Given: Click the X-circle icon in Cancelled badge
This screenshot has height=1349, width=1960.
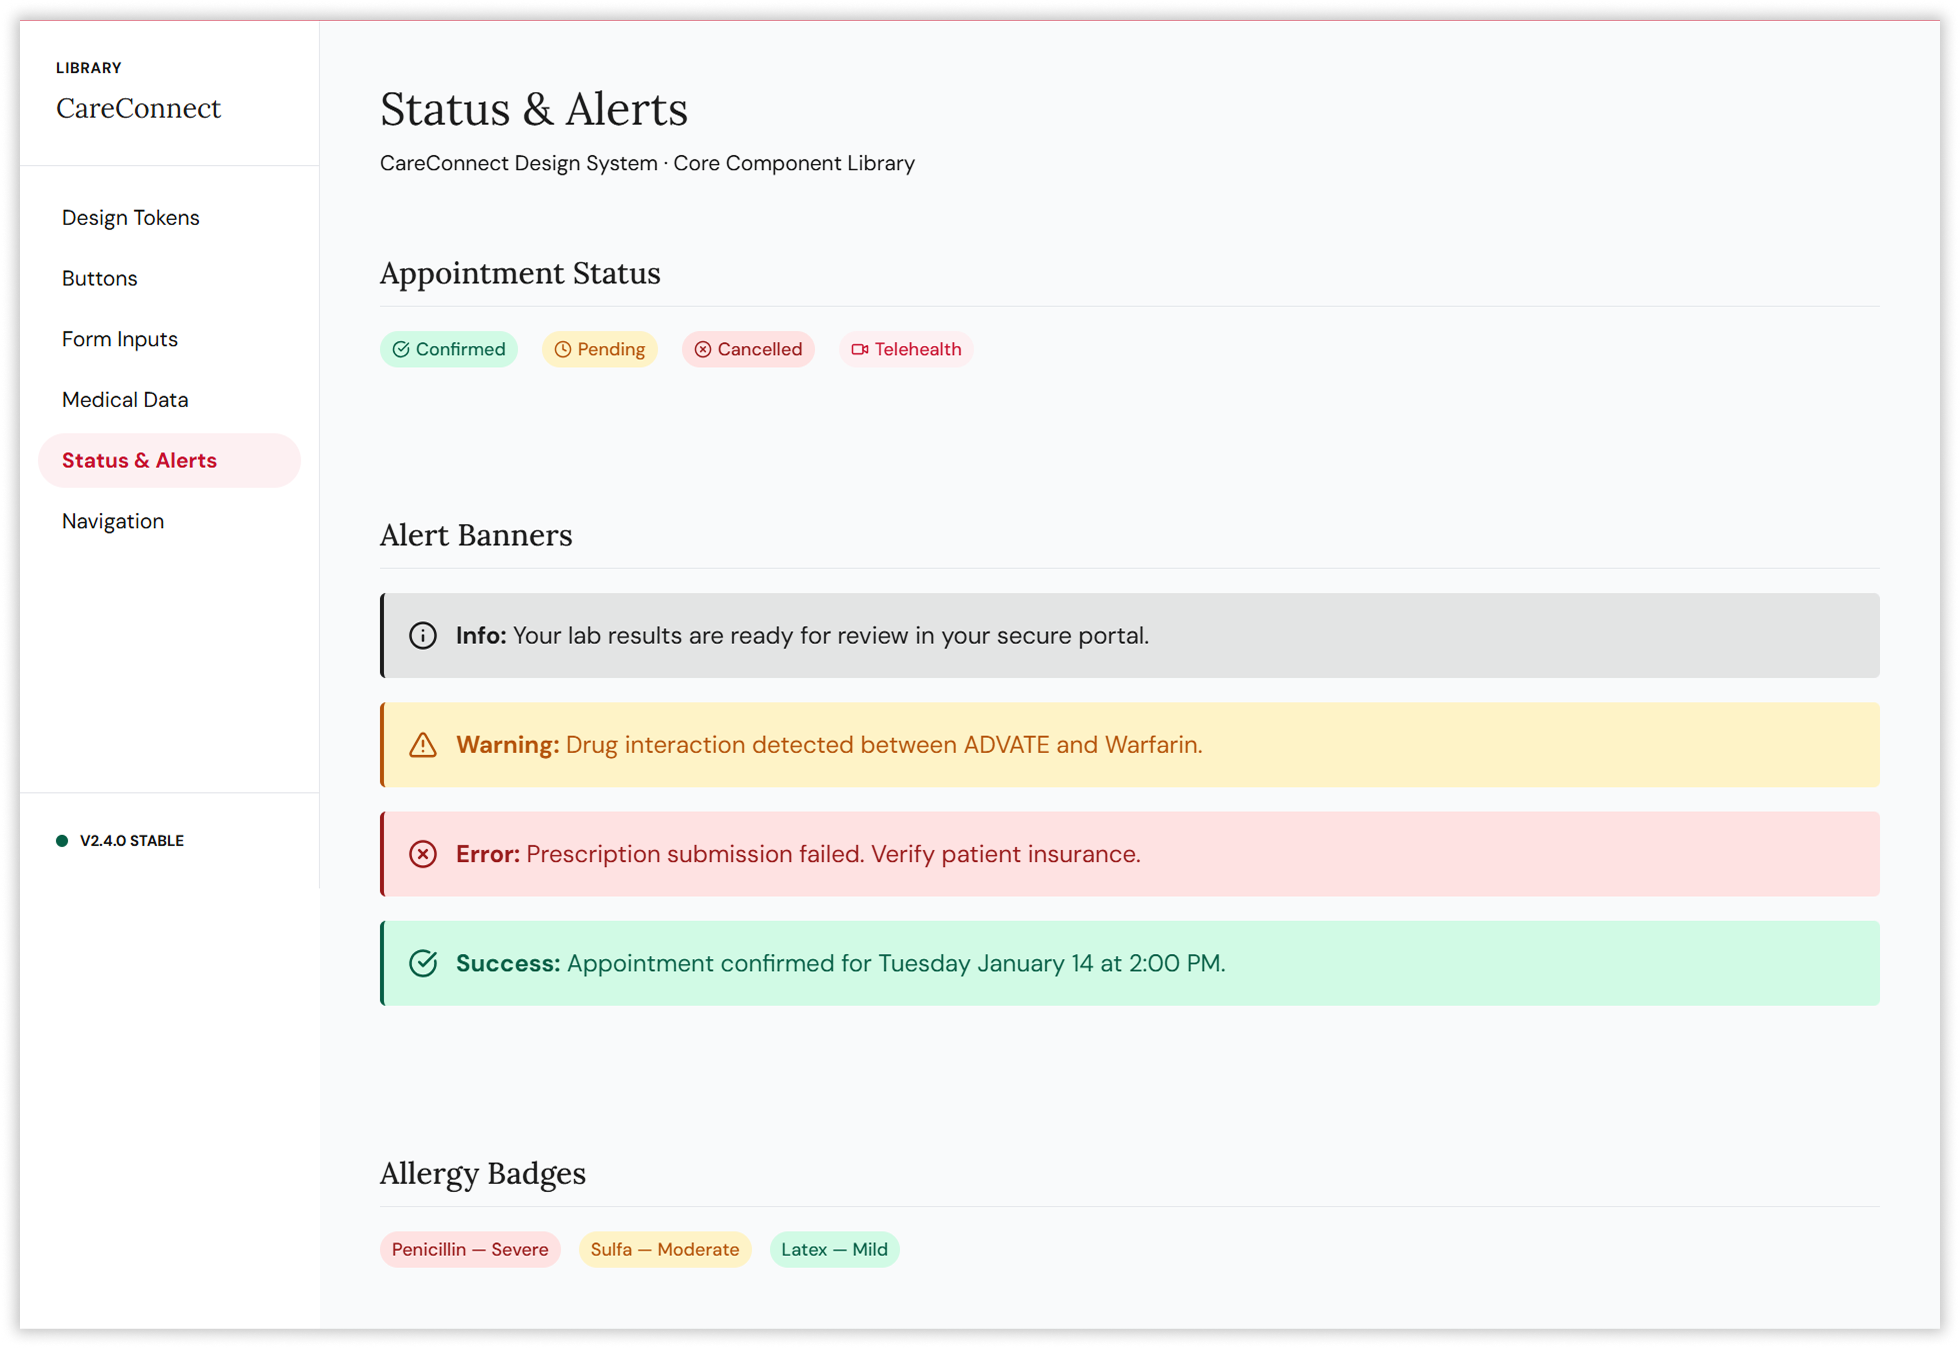Looking at the screenshot, I should click(x=703, y=349).
